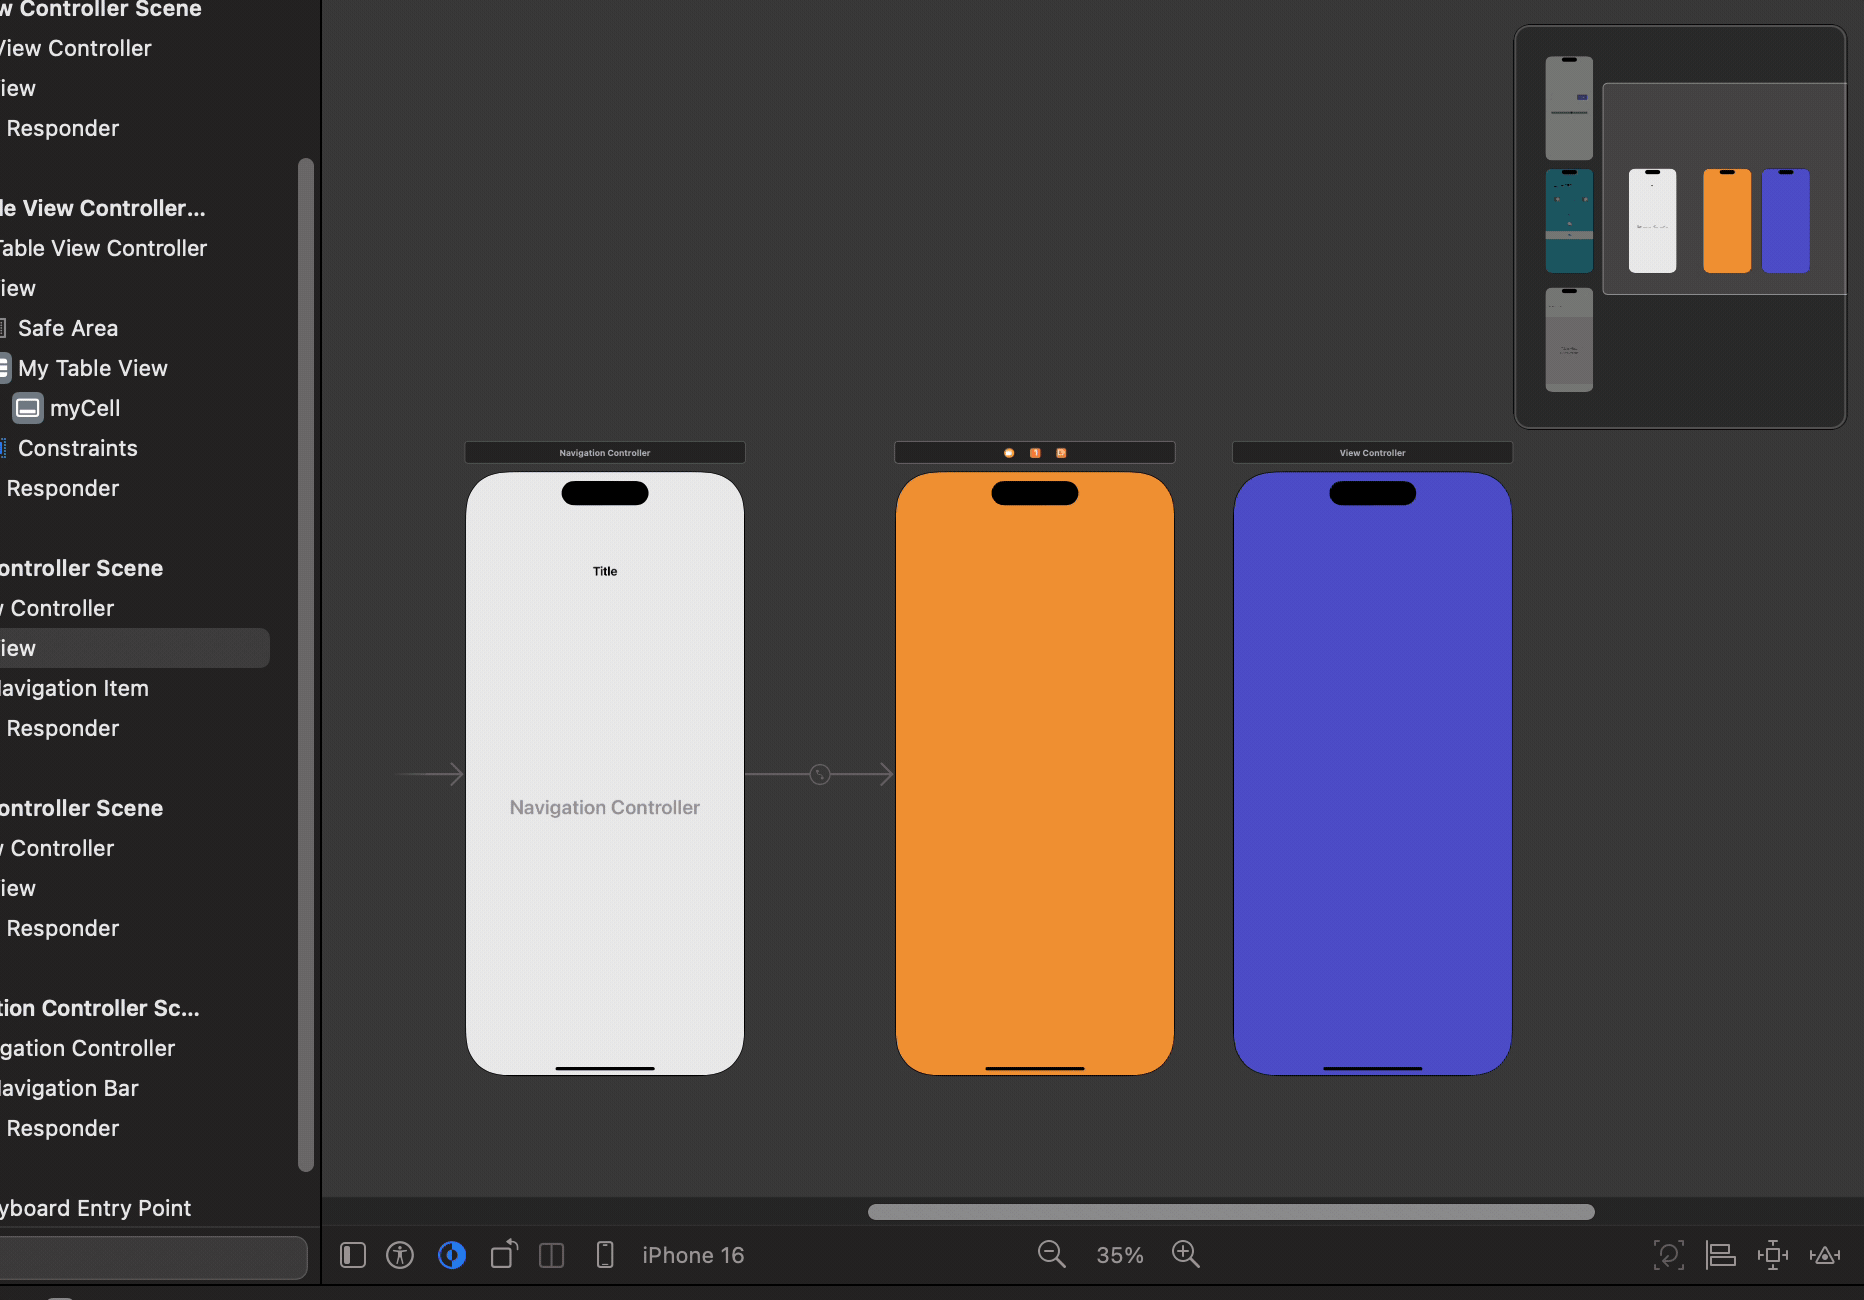Toggle the blue light/dark appearance icon
Image resolution: width=1864 pixels, height=1300 pixels.
click(x=452, y=1255)
